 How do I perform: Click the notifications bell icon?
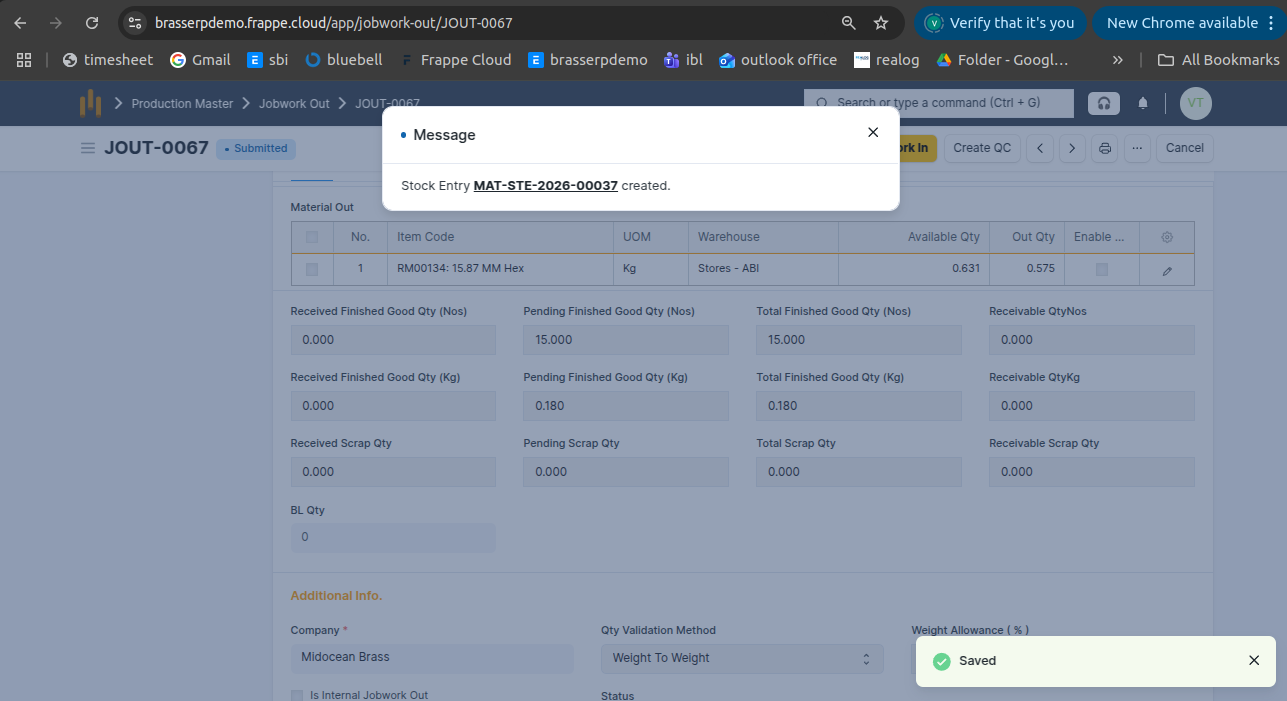(1143, 103)
